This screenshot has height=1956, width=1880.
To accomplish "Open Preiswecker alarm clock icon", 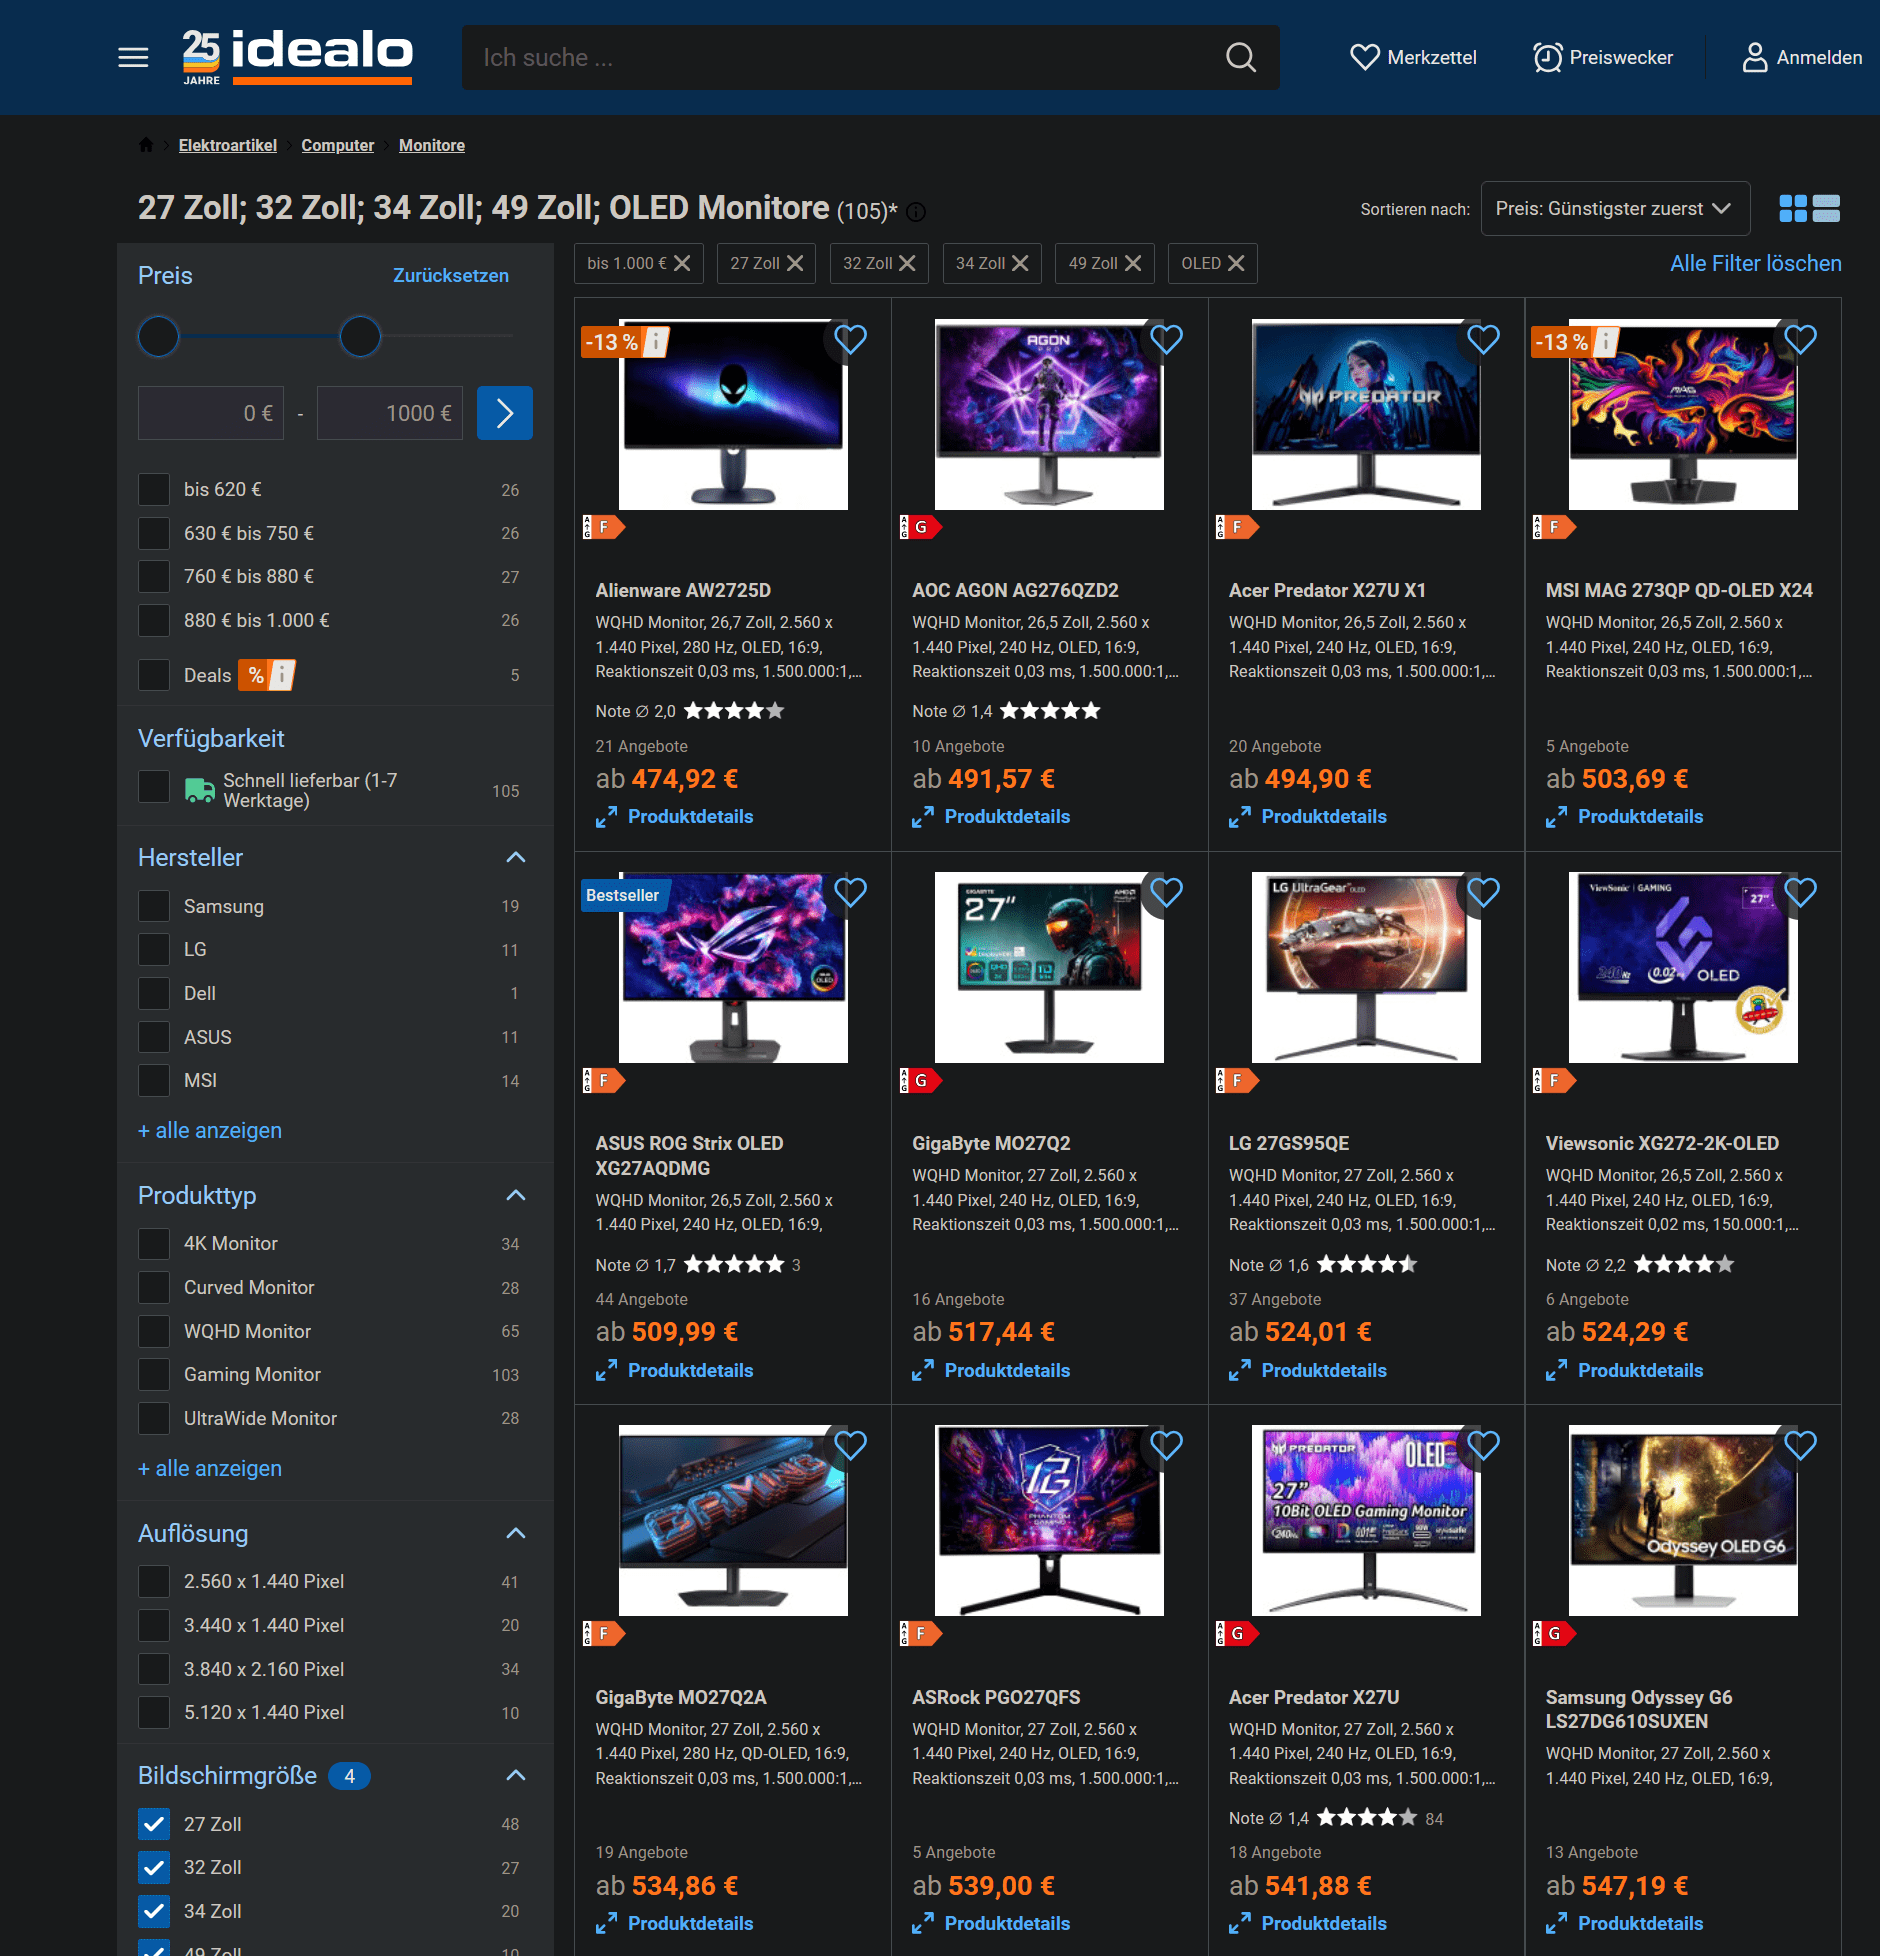I will click(x=1547, y=57).
